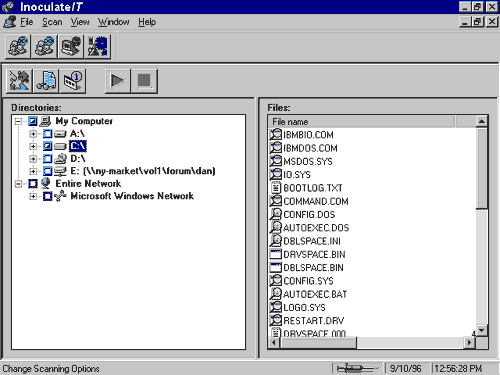Click syringe icon in status bar
The width and height of the screenshot is (500, 375).
[x=358, y=368]
